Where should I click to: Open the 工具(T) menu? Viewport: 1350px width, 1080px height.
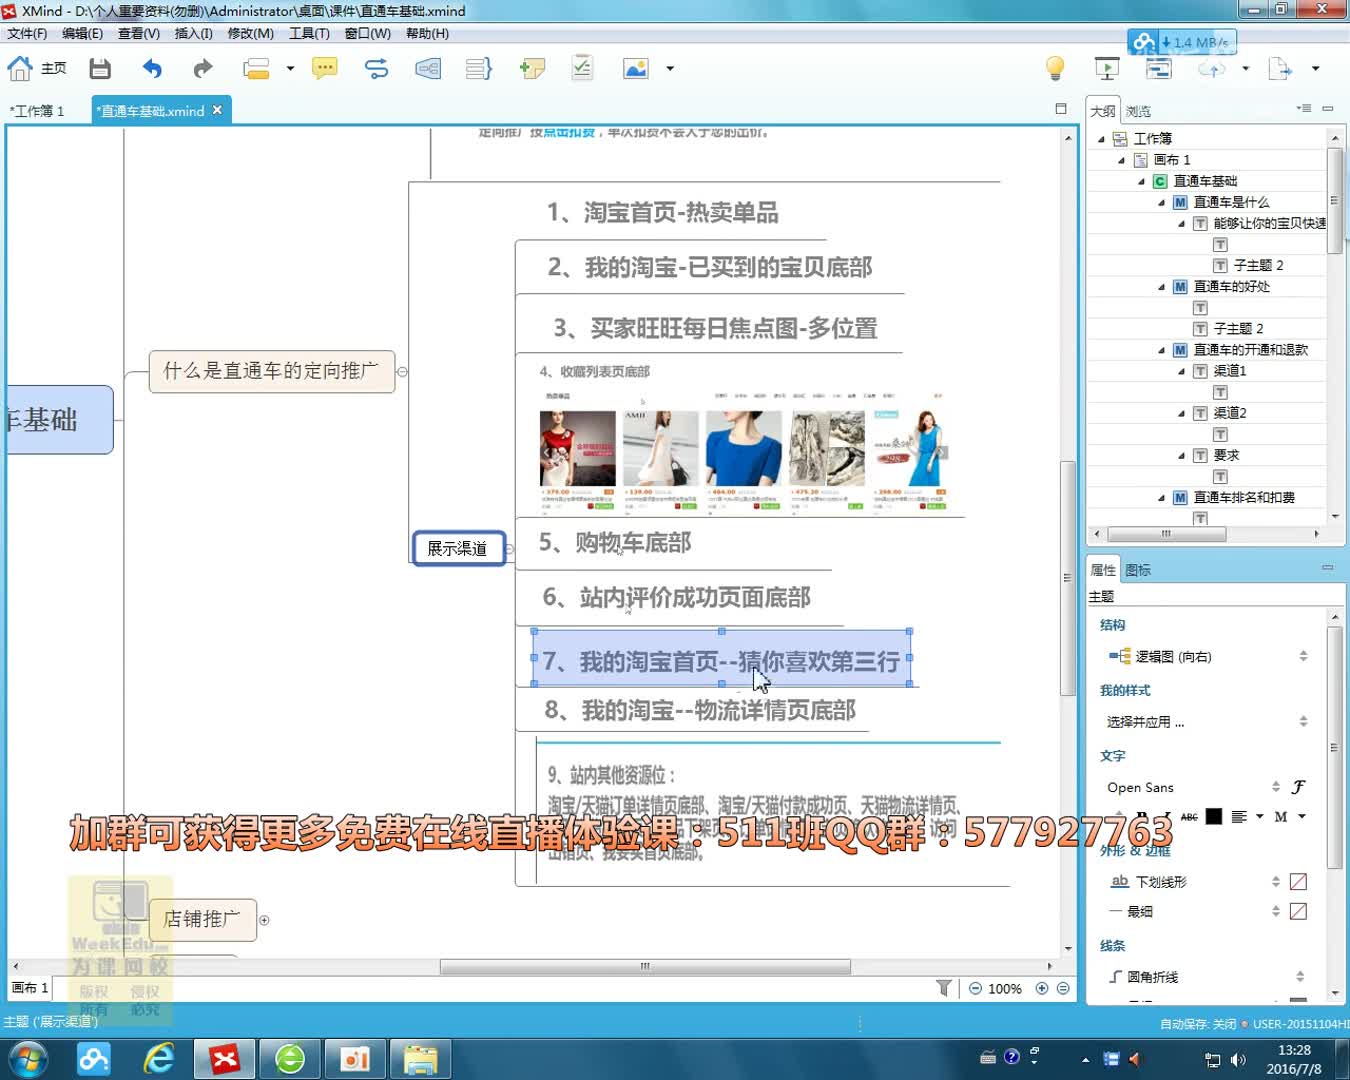coord(309,33)
